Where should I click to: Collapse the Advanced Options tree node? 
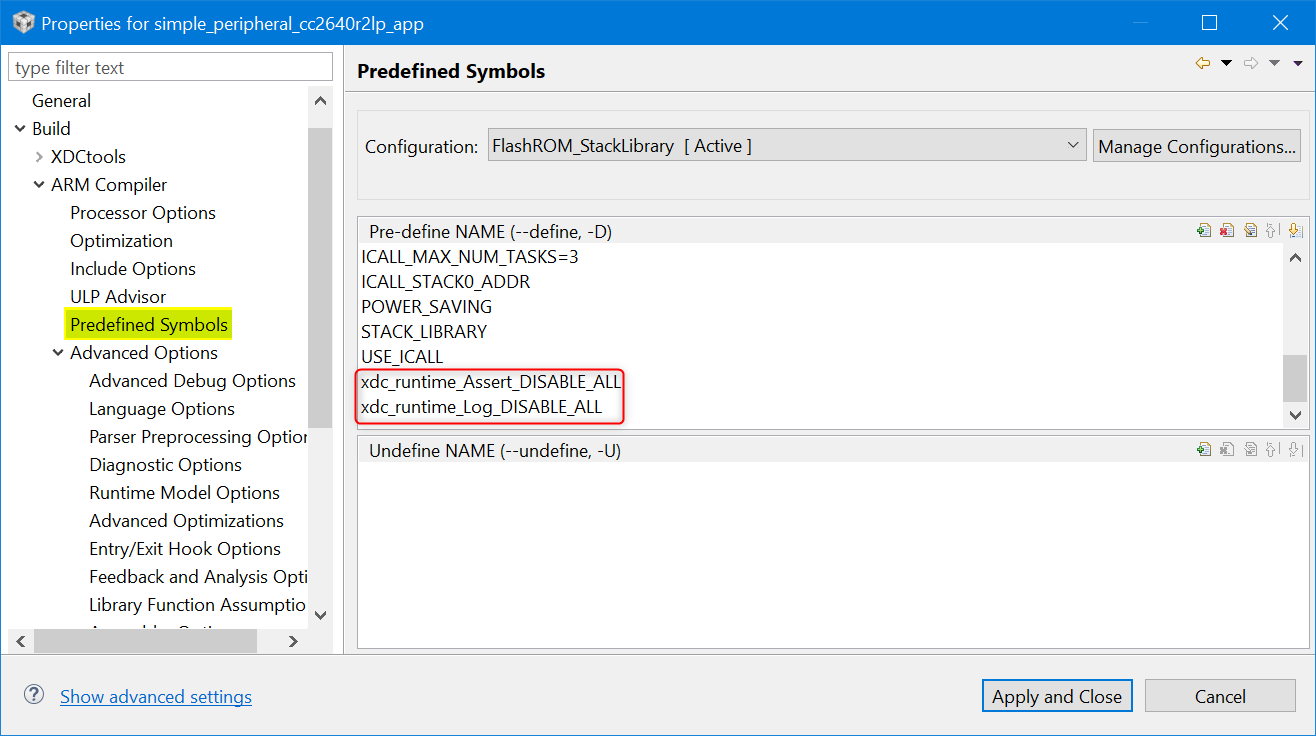(x=58, y=353)
